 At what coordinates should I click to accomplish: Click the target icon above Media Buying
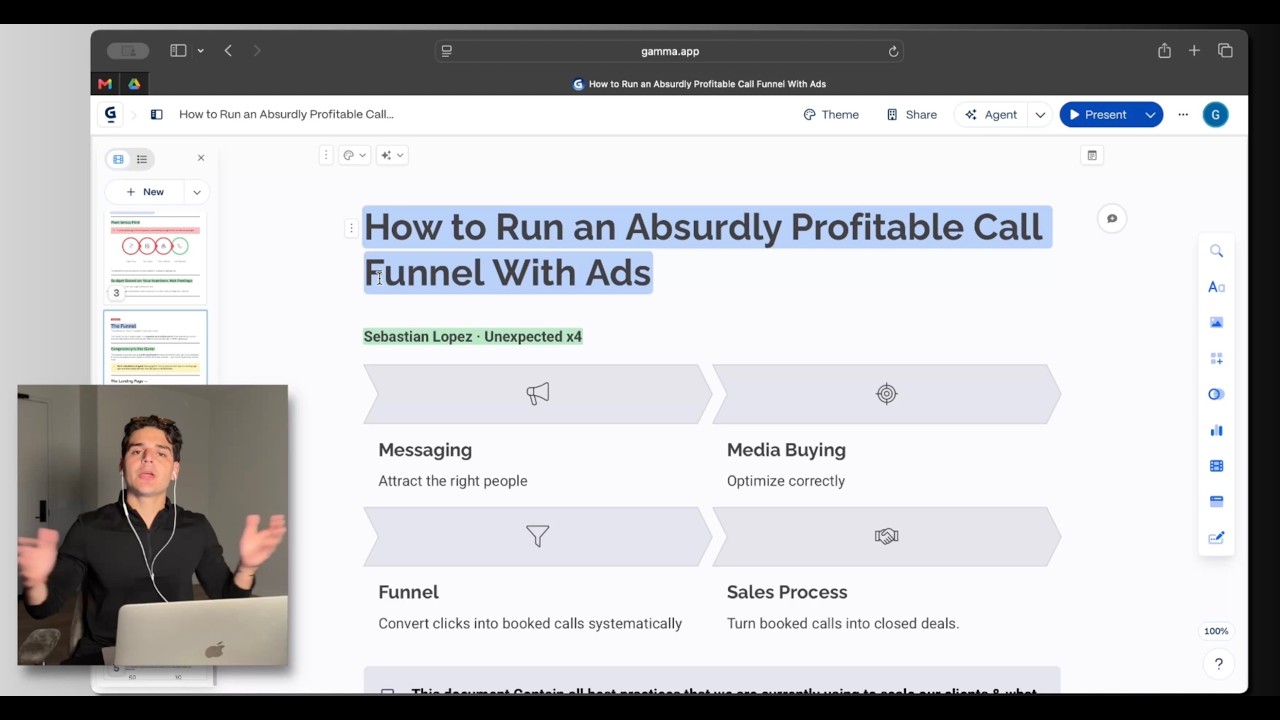pos(886,394)
